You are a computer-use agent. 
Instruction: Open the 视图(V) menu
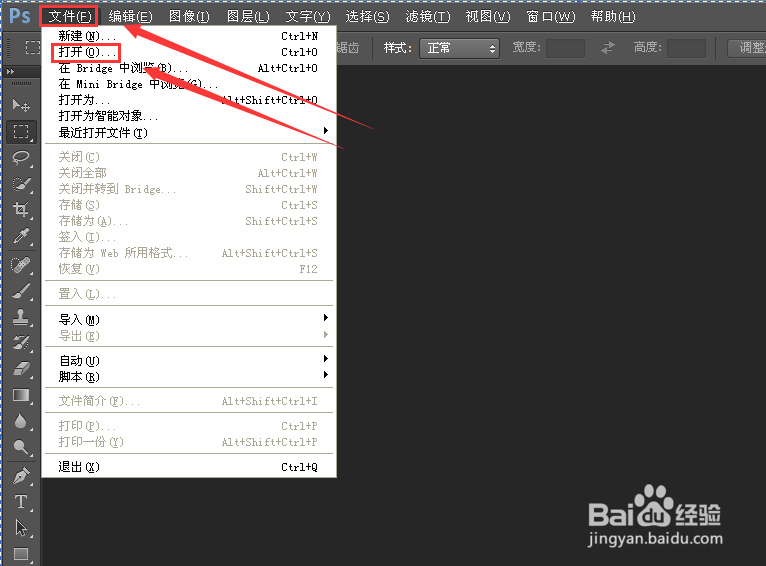(488, 16)
